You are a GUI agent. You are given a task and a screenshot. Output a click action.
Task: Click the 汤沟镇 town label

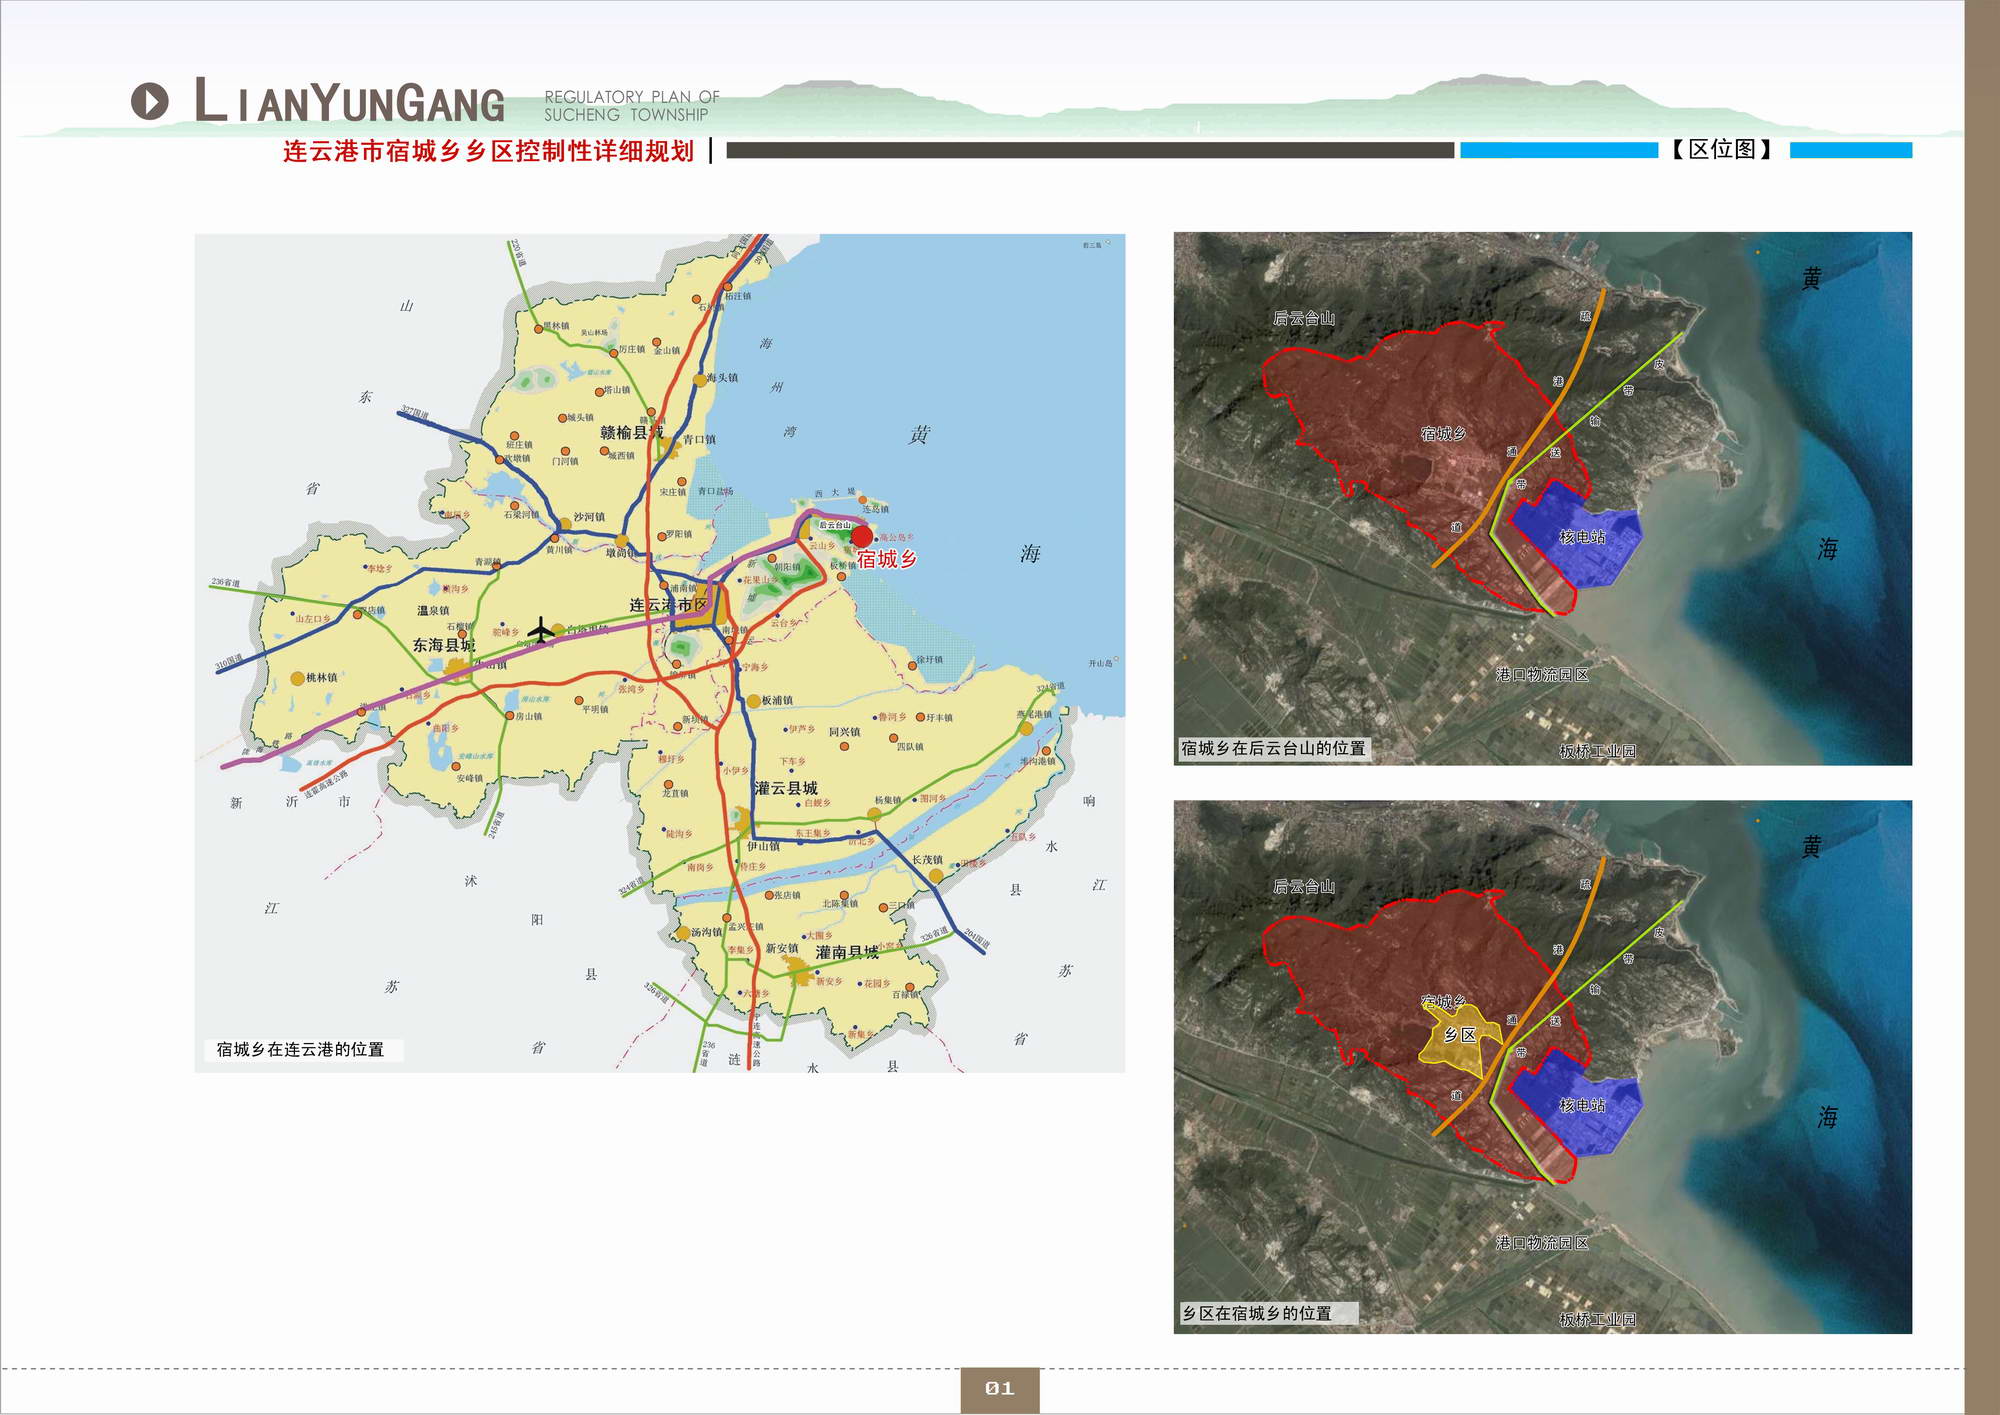pos(706,932)
